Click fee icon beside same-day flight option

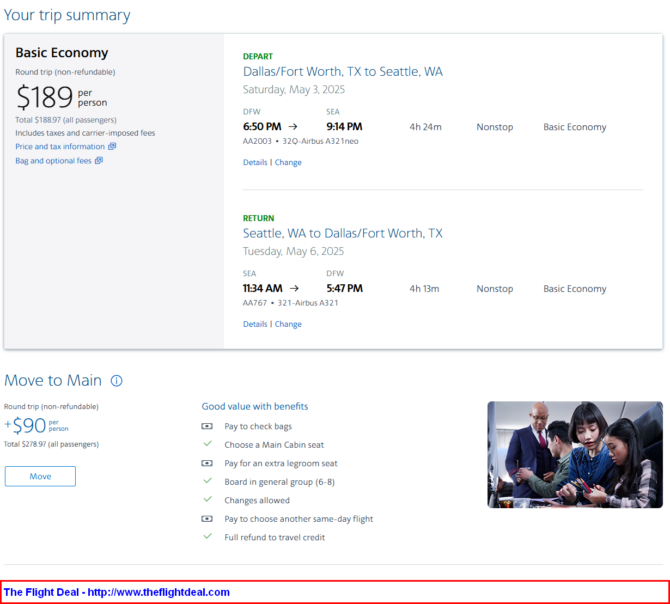click(x=207, y=519)
